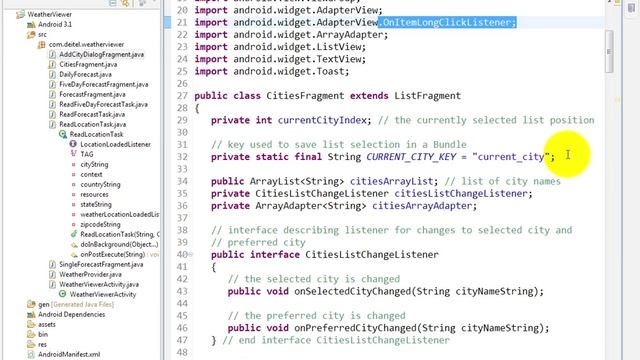Click currentCityIndex variable on line 29
640x360 pixels.
[322, 120]
